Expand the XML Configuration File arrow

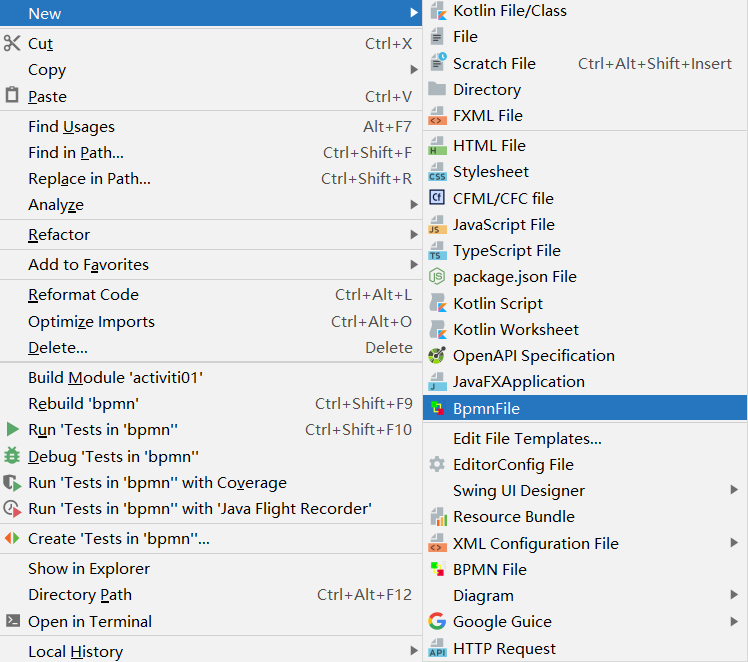(734, 543)
